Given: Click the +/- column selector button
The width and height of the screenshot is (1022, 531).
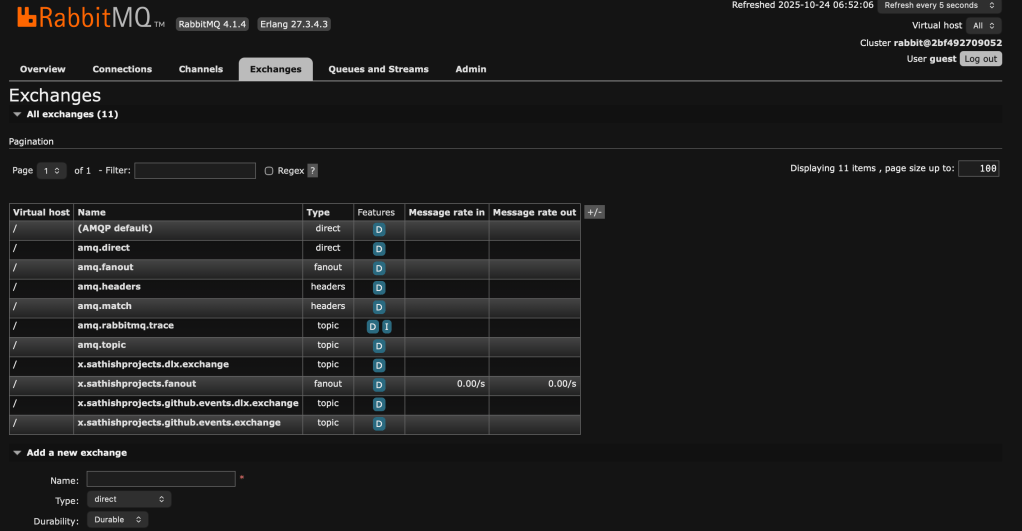Looking at the screenshot, I should [x=594, y=212].
